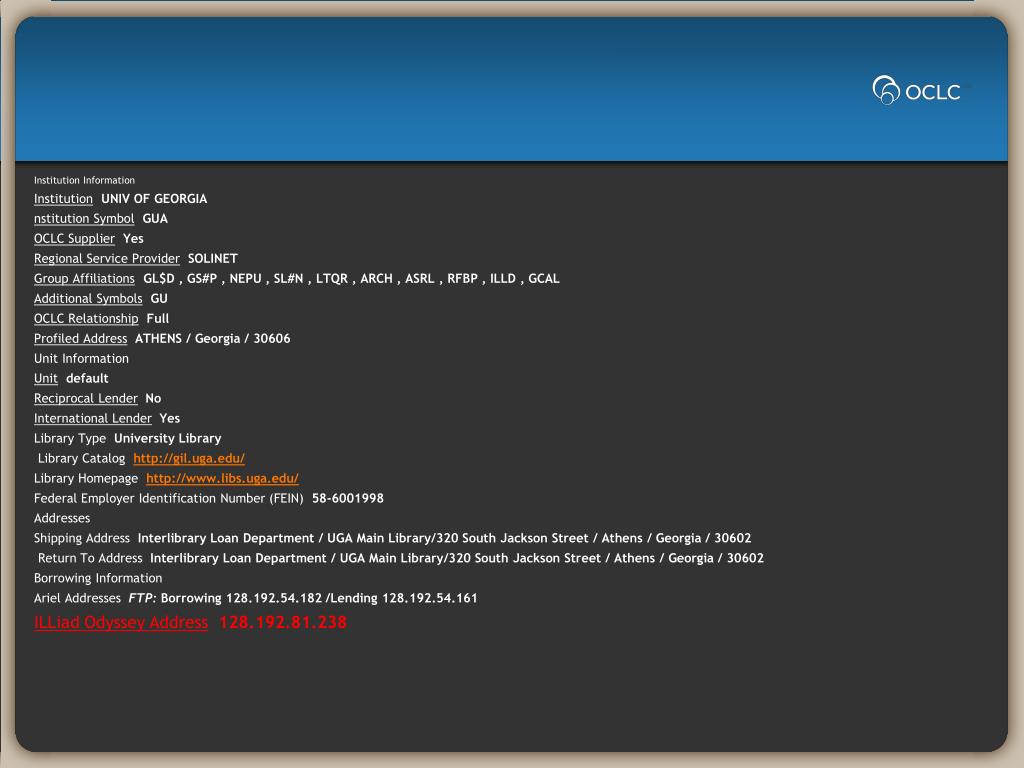This screenshot has height=768, width=1024.
Task: Click the GCAL group affiliation code
Action: [543, 279]
